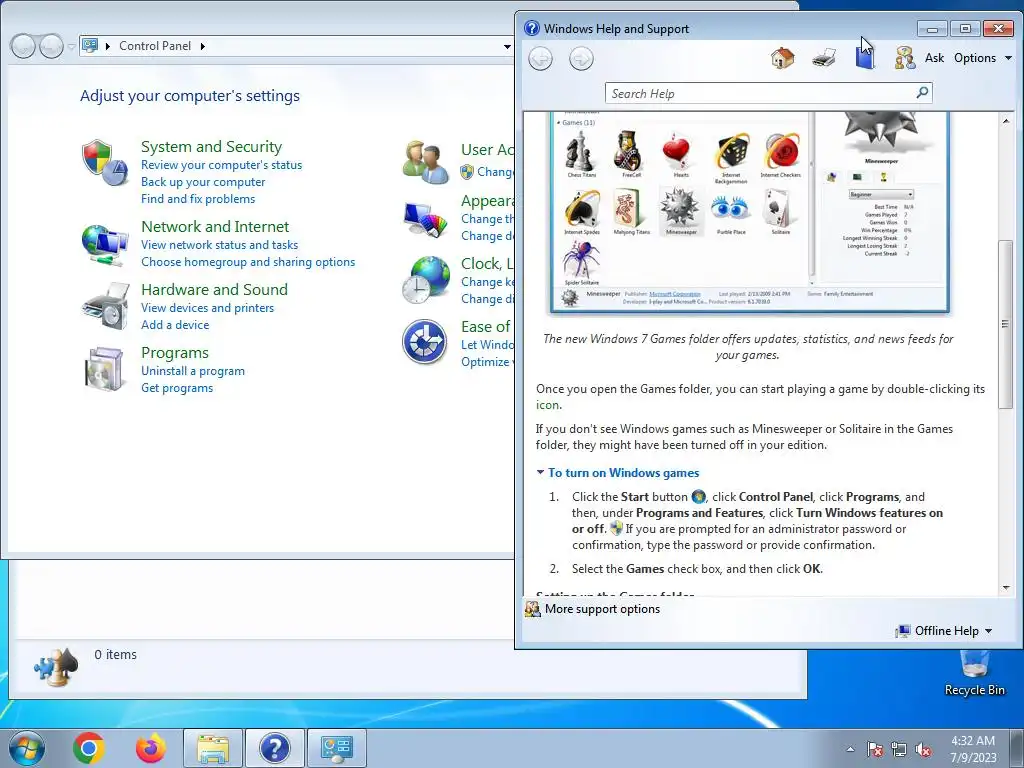1024x768 pixels.
Task: Launch Firefox from the taskbar
Action: point(151,748)
